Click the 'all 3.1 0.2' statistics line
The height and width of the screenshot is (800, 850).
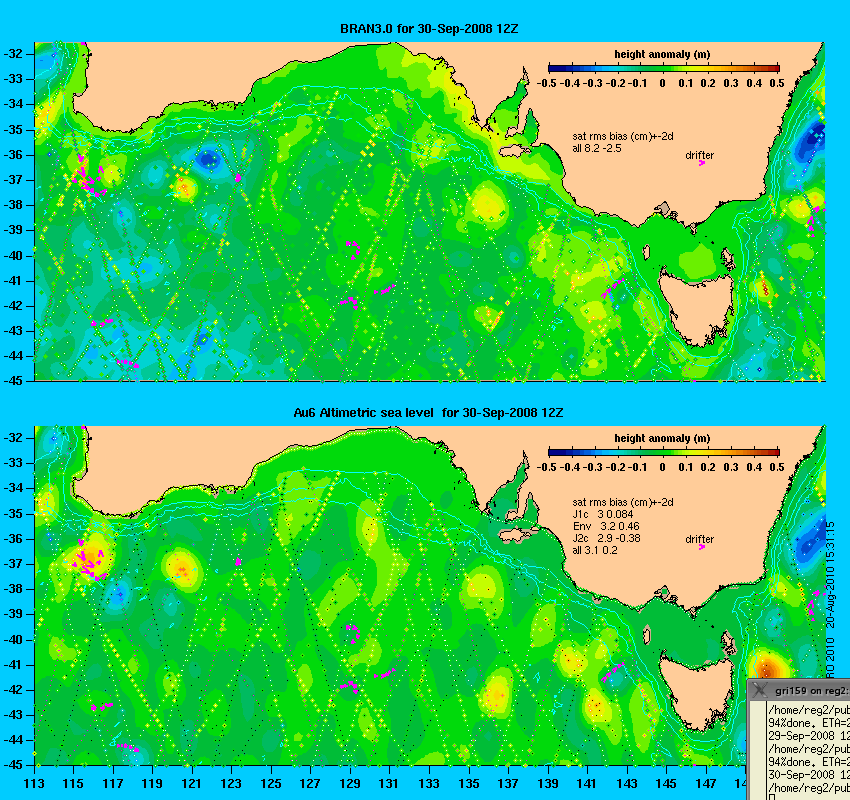595,550
